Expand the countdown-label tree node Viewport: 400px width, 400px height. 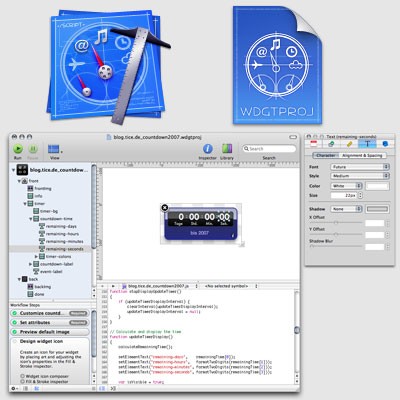(x=31, y=264)
